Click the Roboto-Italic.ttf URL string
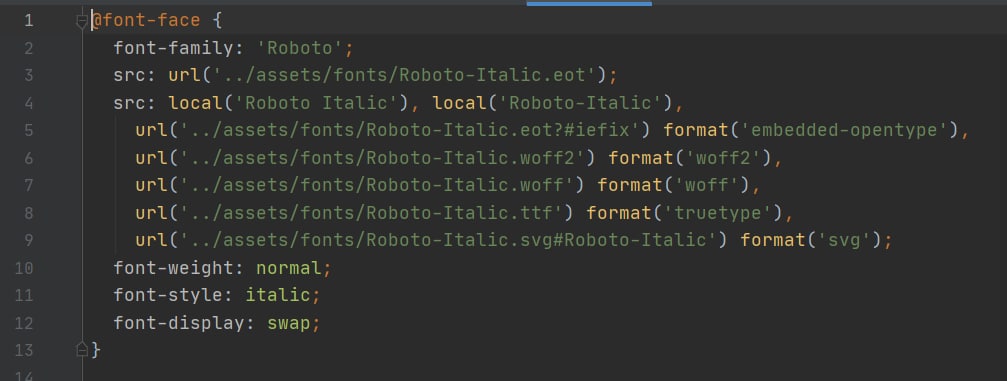 point(372,213)
